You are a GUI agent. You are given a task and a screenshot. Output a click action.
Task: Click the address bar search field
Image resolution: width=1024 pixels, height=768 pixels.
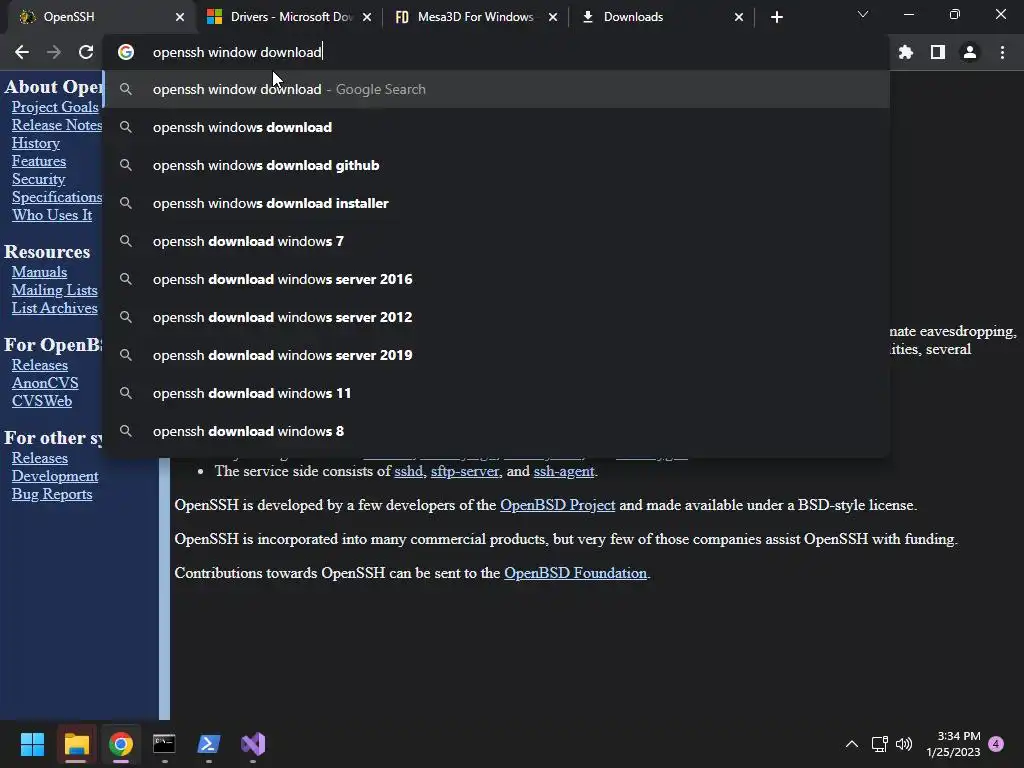click(496, 52)
